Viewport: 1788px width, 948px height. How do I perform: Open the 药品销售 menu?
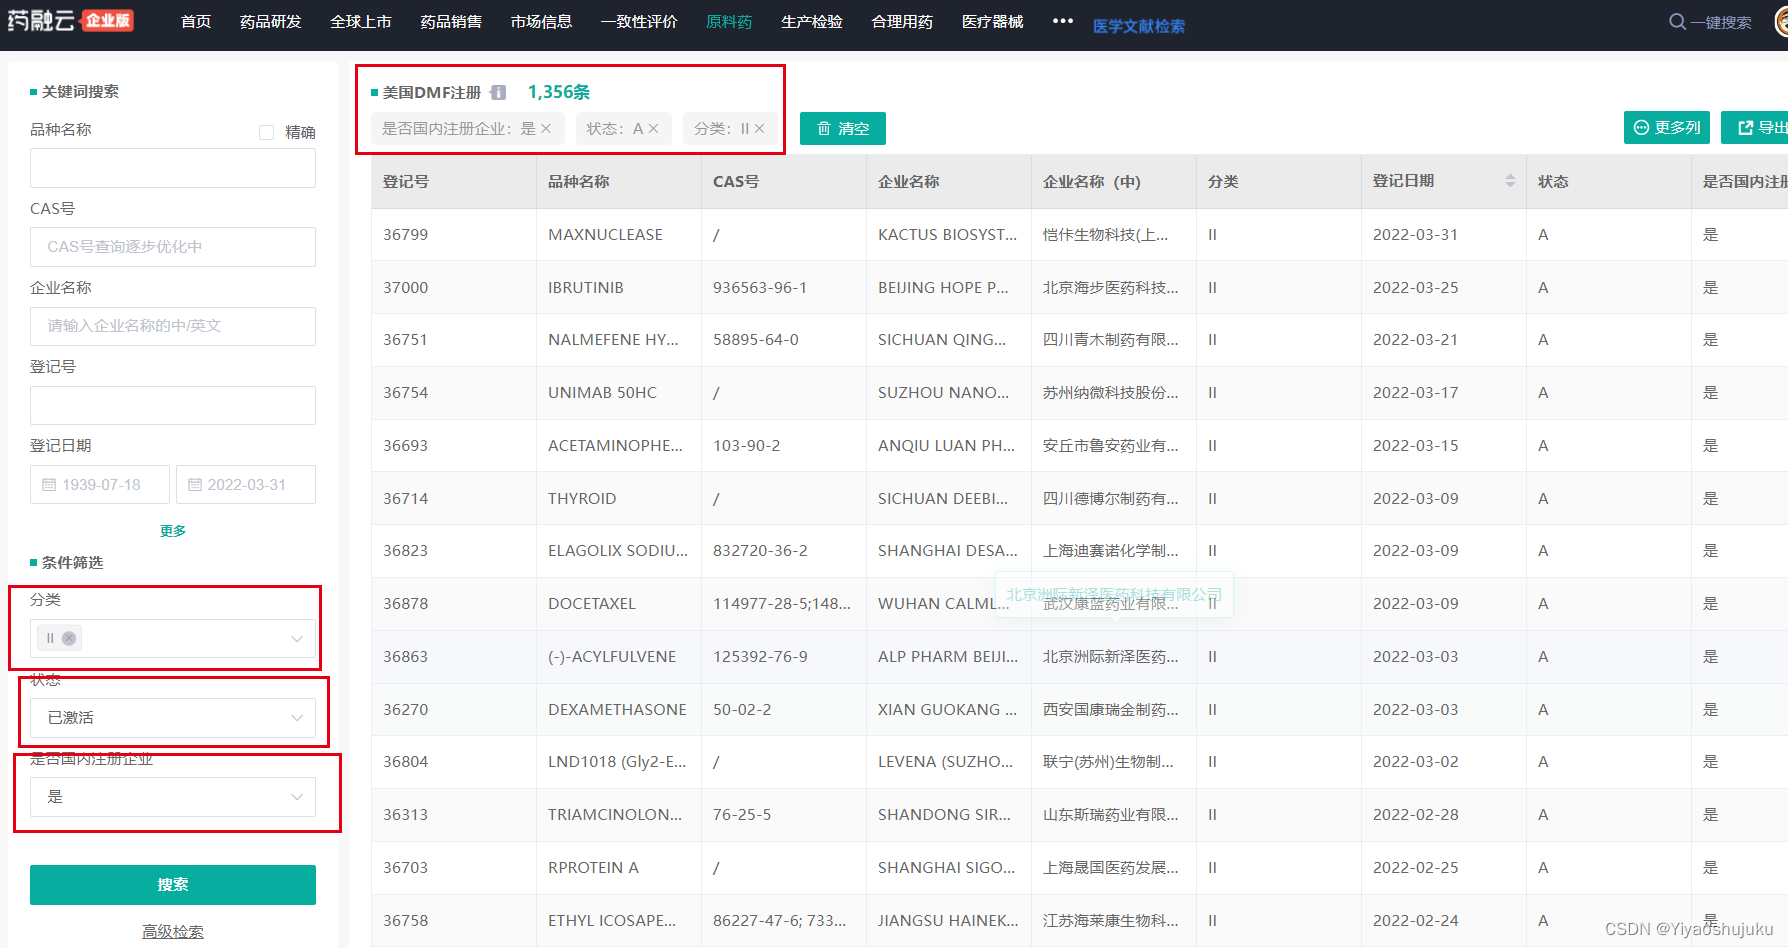coord(451,21)
